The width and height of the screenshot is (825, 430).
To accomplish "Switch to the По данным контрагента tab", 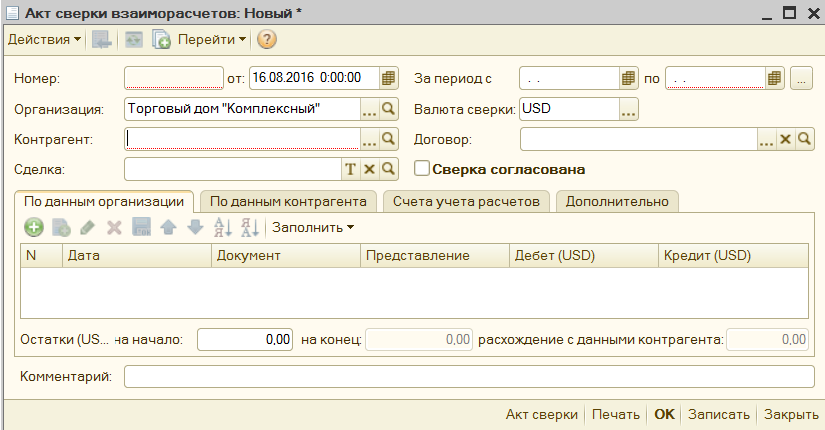I will click(288, 201).
